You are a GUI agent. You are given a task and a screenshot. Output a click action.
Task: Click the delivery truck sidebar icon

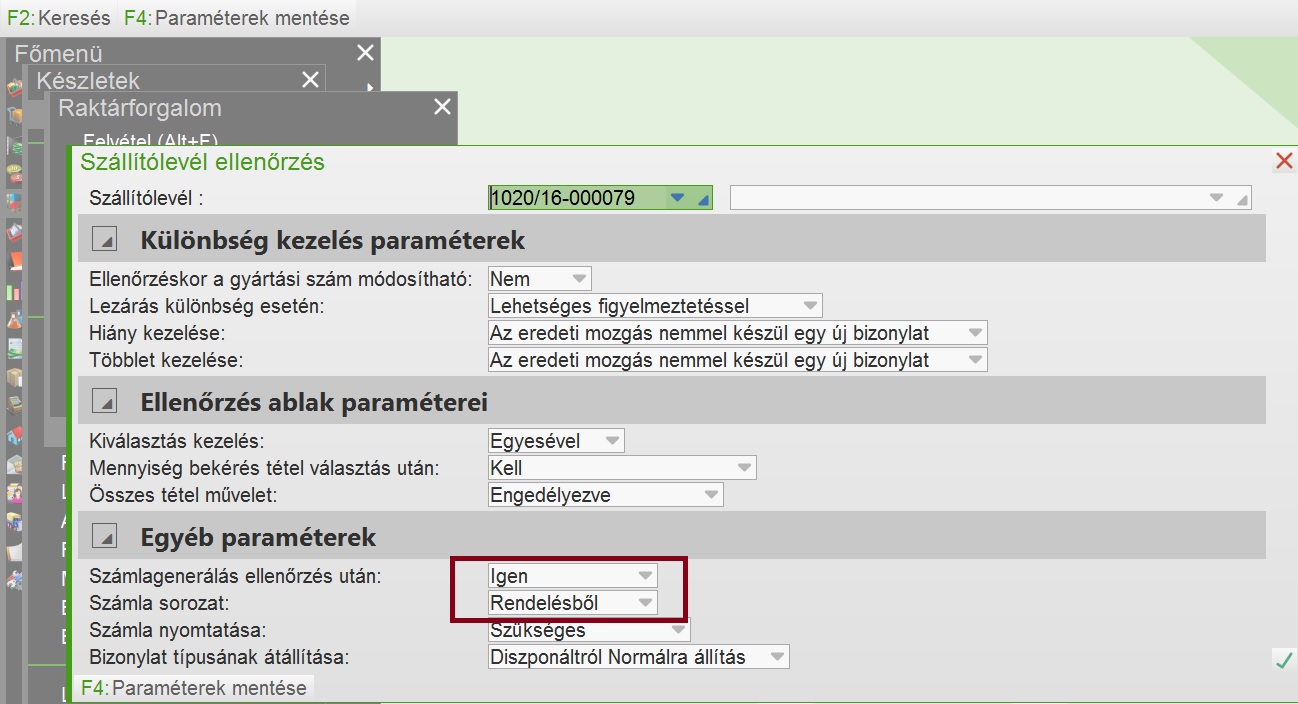14,522
